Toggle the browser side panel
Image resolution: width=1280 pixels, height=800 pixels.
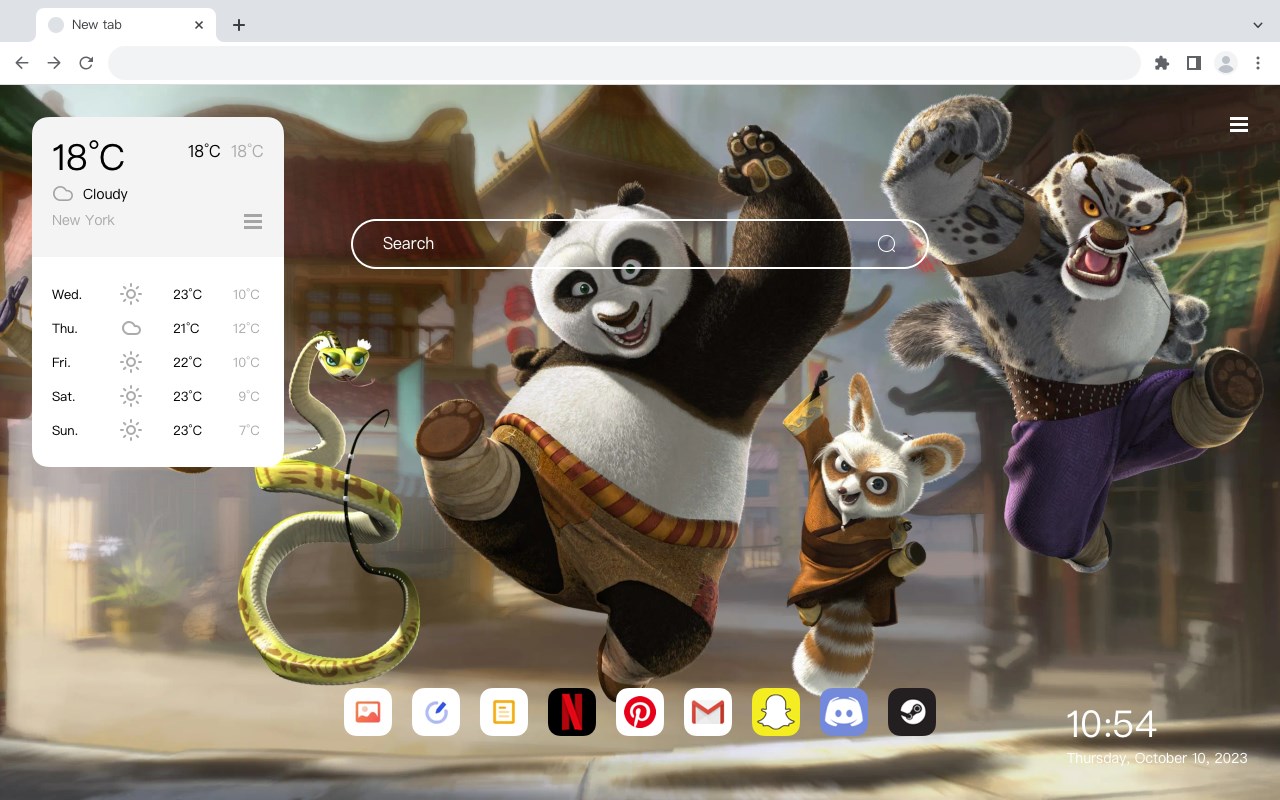coord(1193,63)
